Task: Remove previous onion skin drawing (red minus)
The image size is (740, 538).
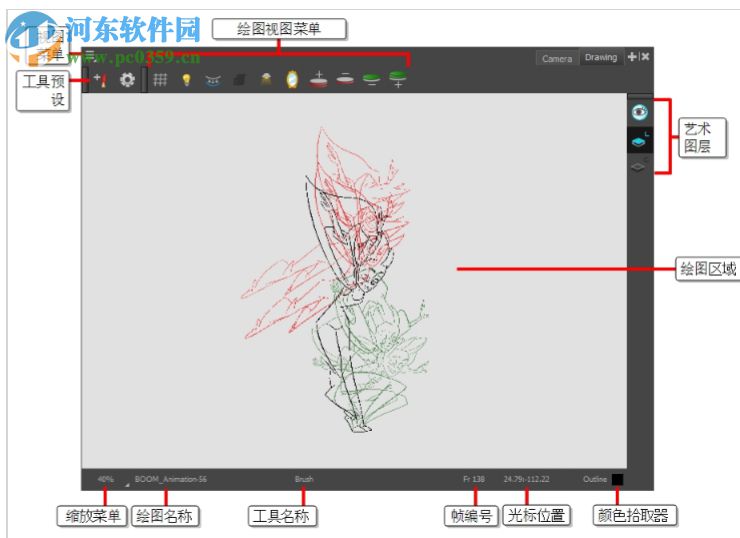Action: pyautogui.click(x=345, y=78)
